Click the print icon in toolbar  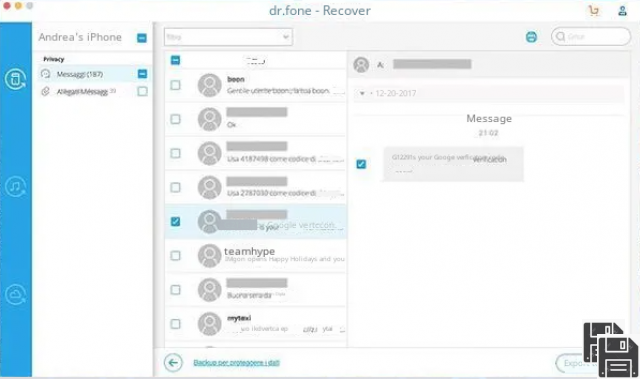pos(531,37)
